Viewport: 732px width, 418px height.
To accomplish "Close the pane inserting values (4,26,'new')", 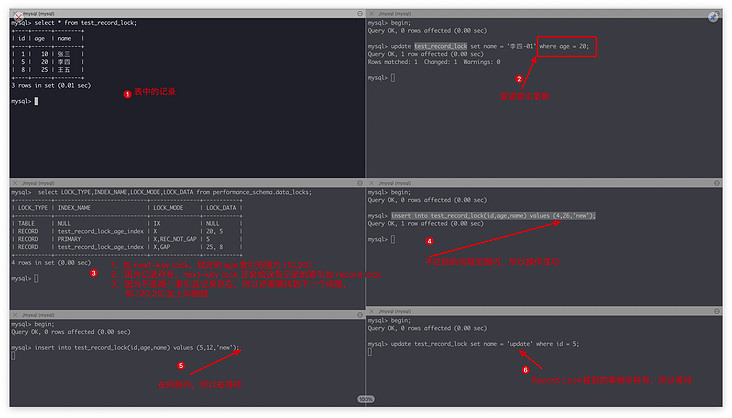I will click(372, 183).
